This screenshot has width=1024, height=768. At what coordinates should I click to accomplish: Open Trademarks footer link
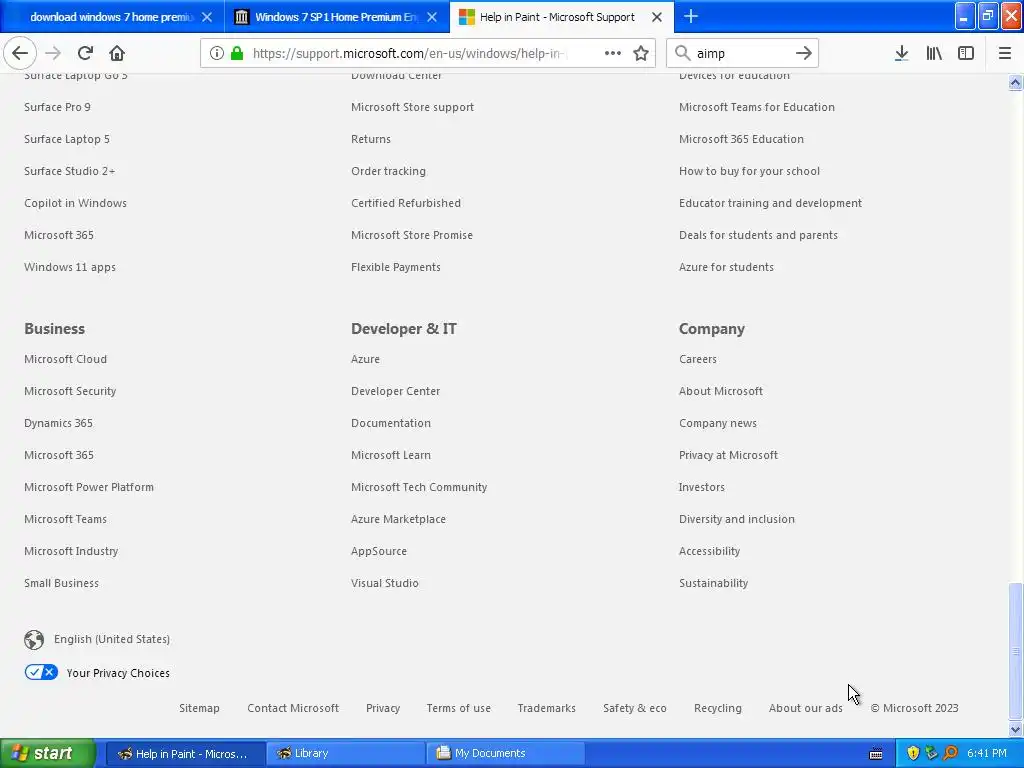click(x=547, y=708)
